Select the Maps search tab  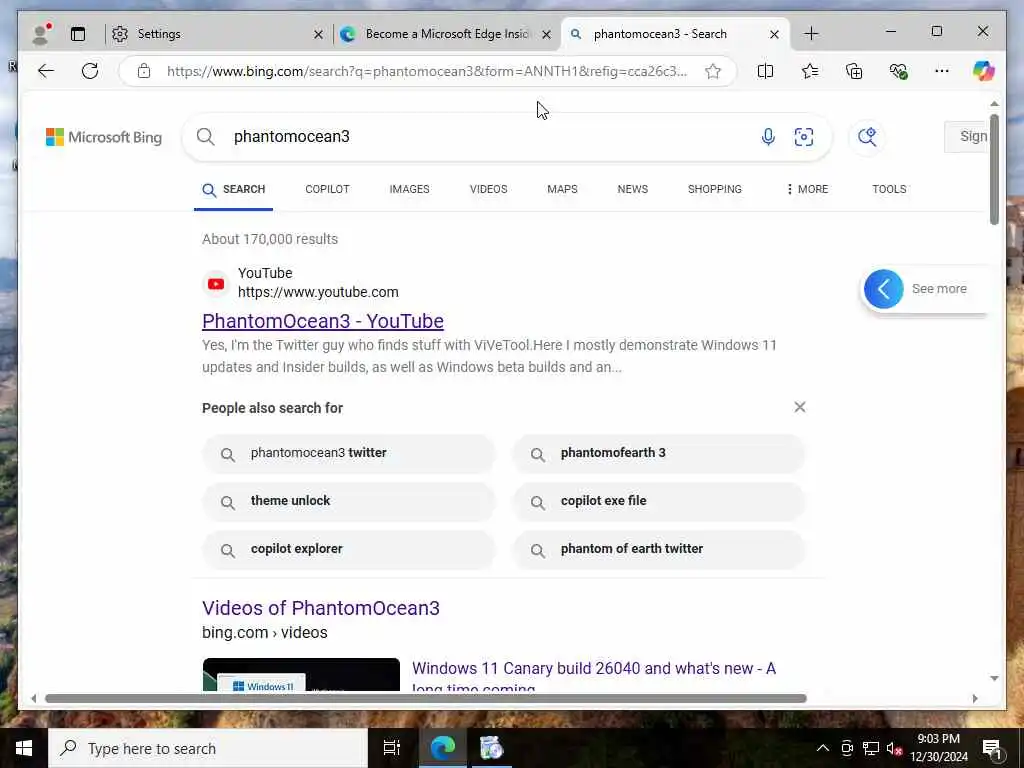(x=562, y=189)
